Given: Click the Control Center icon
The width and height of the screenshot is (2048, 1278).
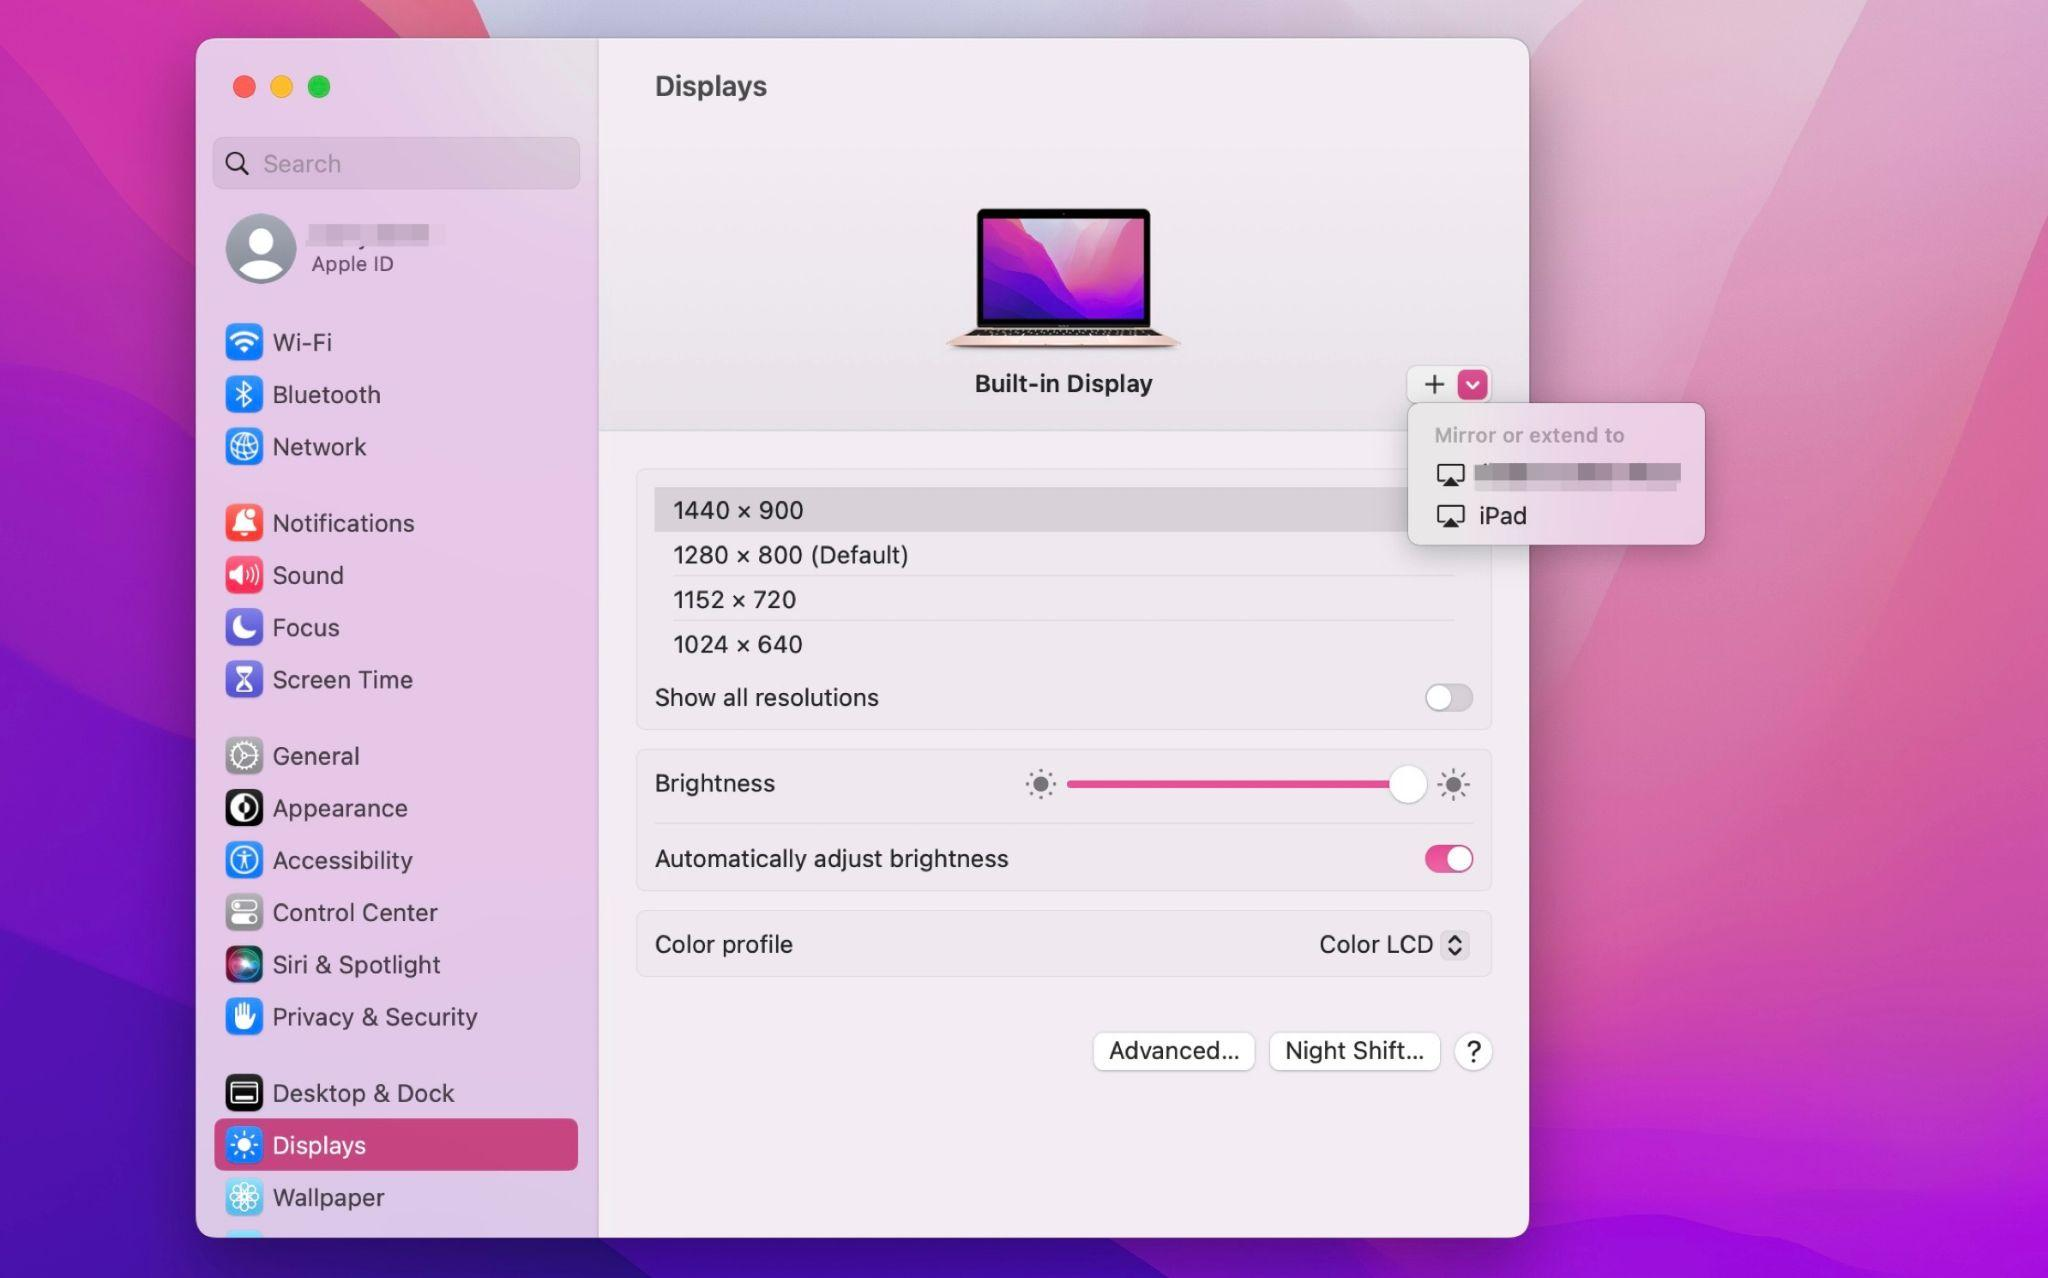Looking at the screenshot, I should coord(244,912).
